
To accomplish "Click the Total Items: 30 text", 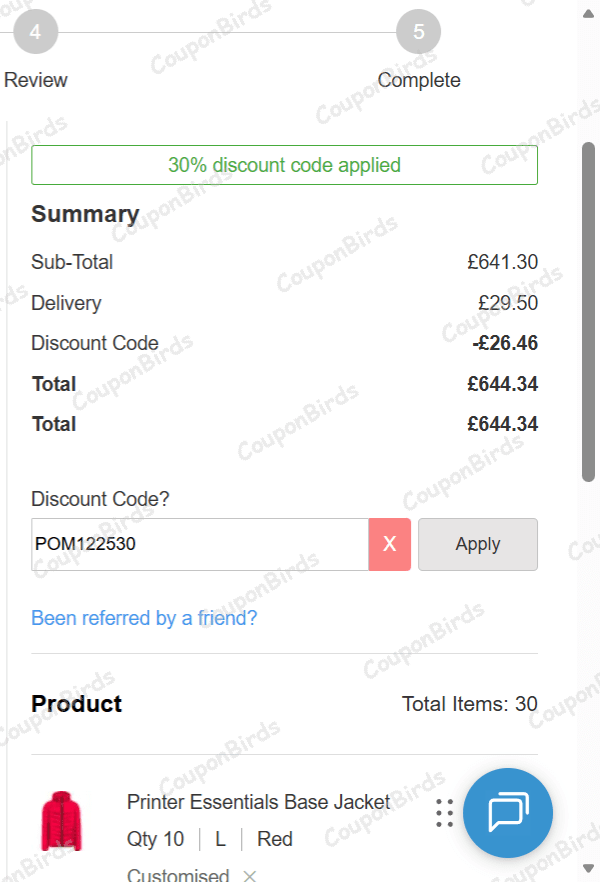I will [469, 704].
